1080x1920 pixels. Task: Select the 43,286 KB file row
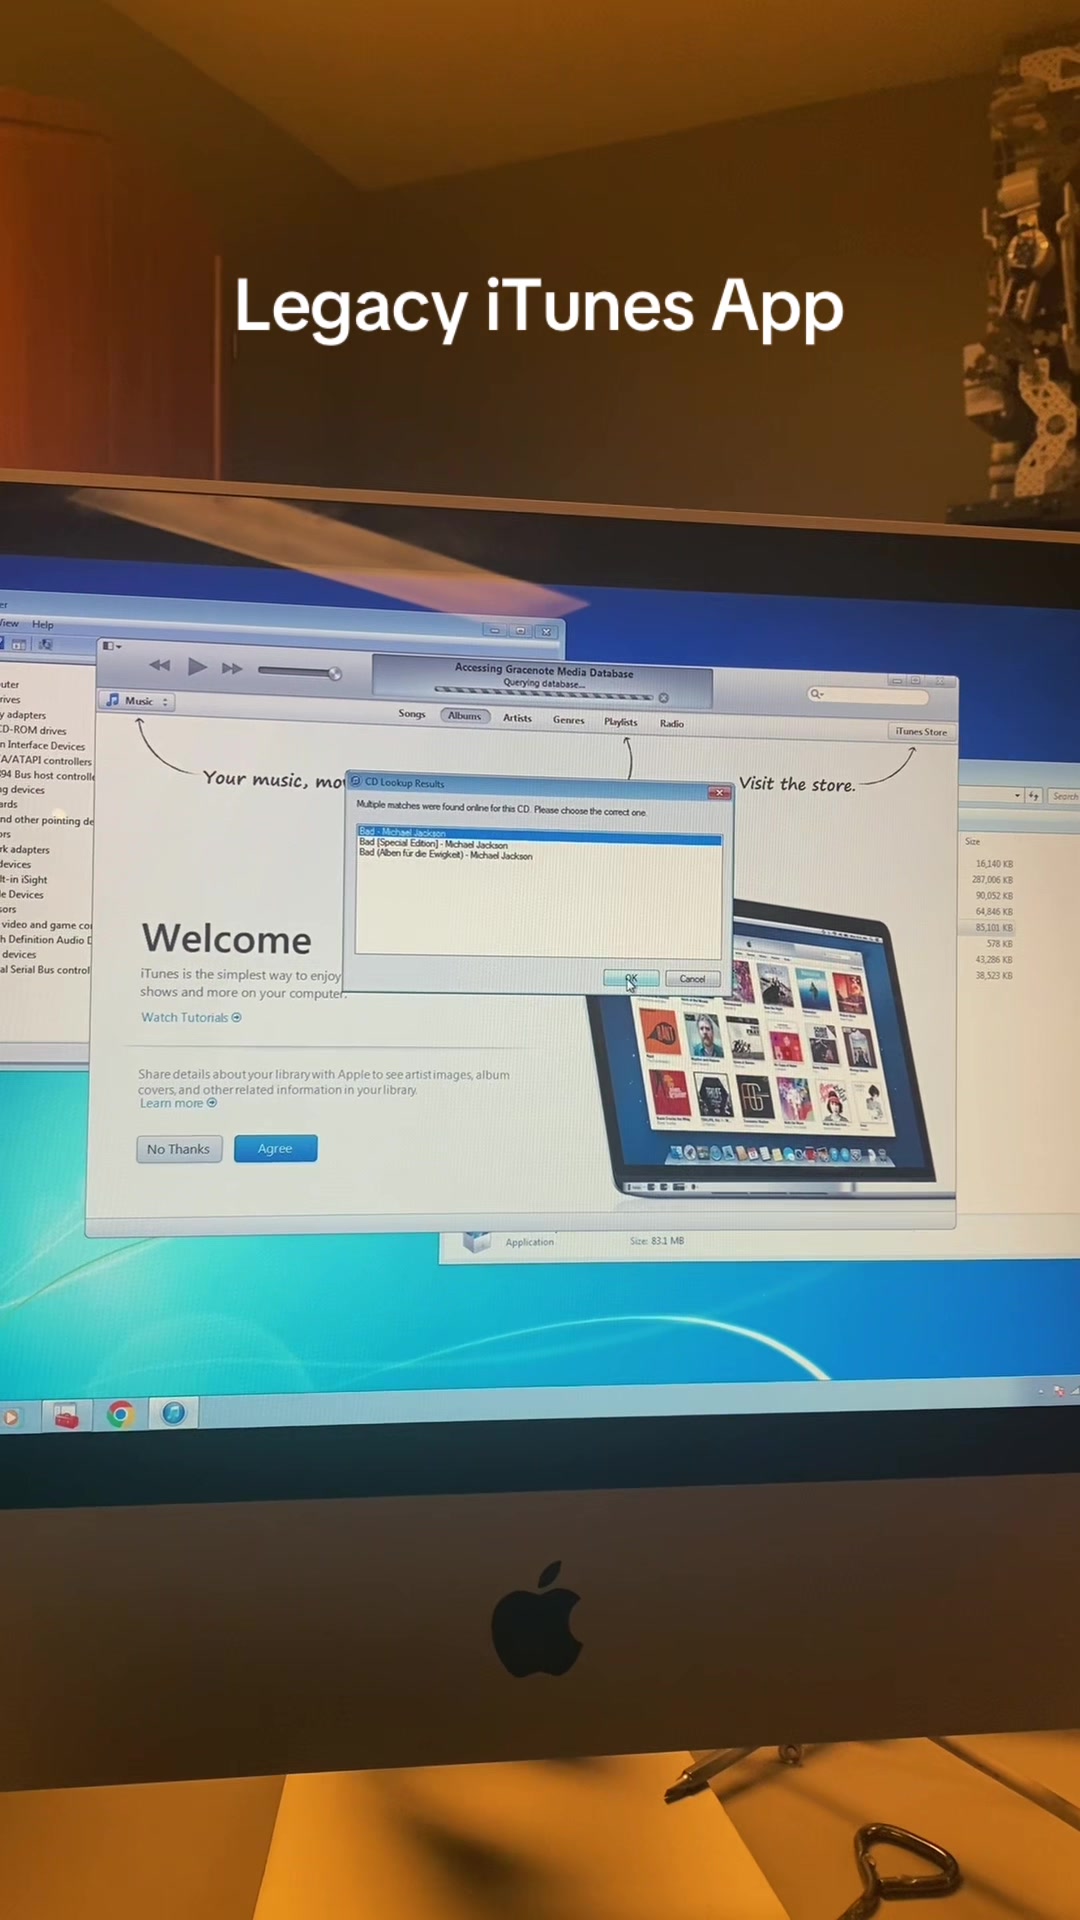coord(994,959)
